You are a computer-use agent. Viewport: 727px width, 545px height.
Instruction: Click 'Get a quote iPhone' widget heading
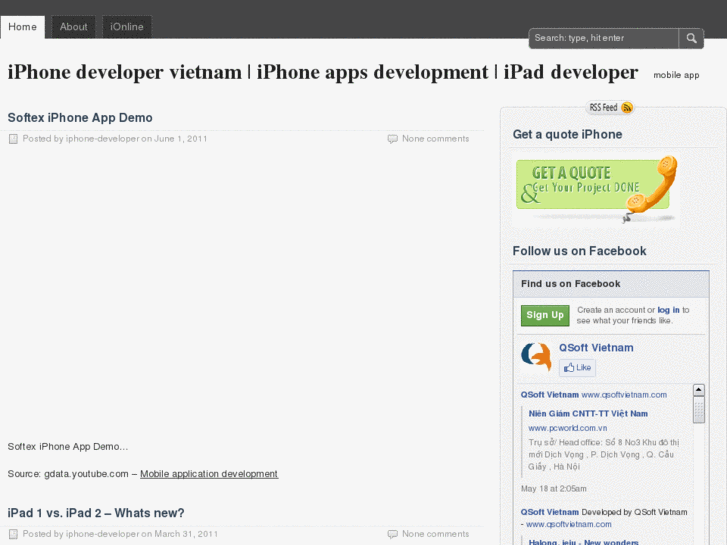tap(567, 135)
